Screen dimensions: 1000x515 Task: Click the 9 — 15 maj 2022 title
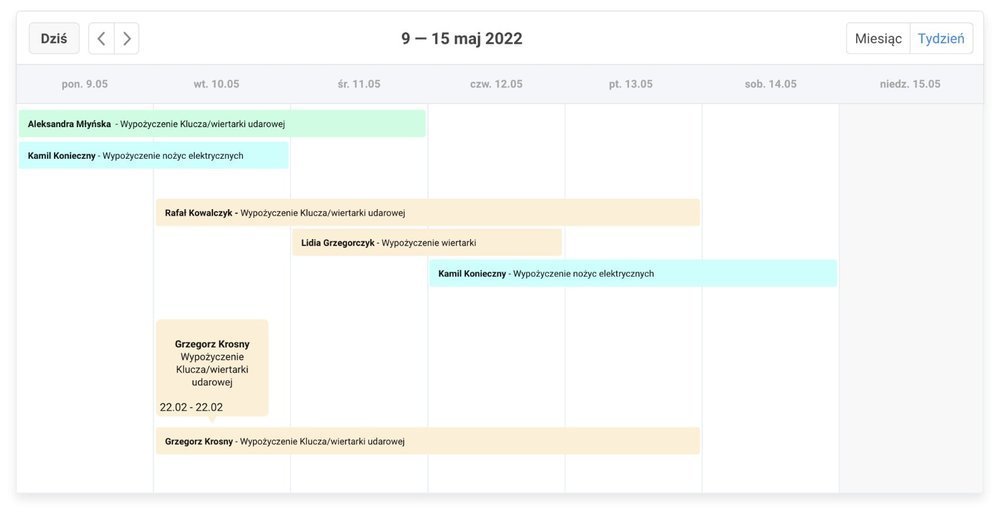coord(462,39)
